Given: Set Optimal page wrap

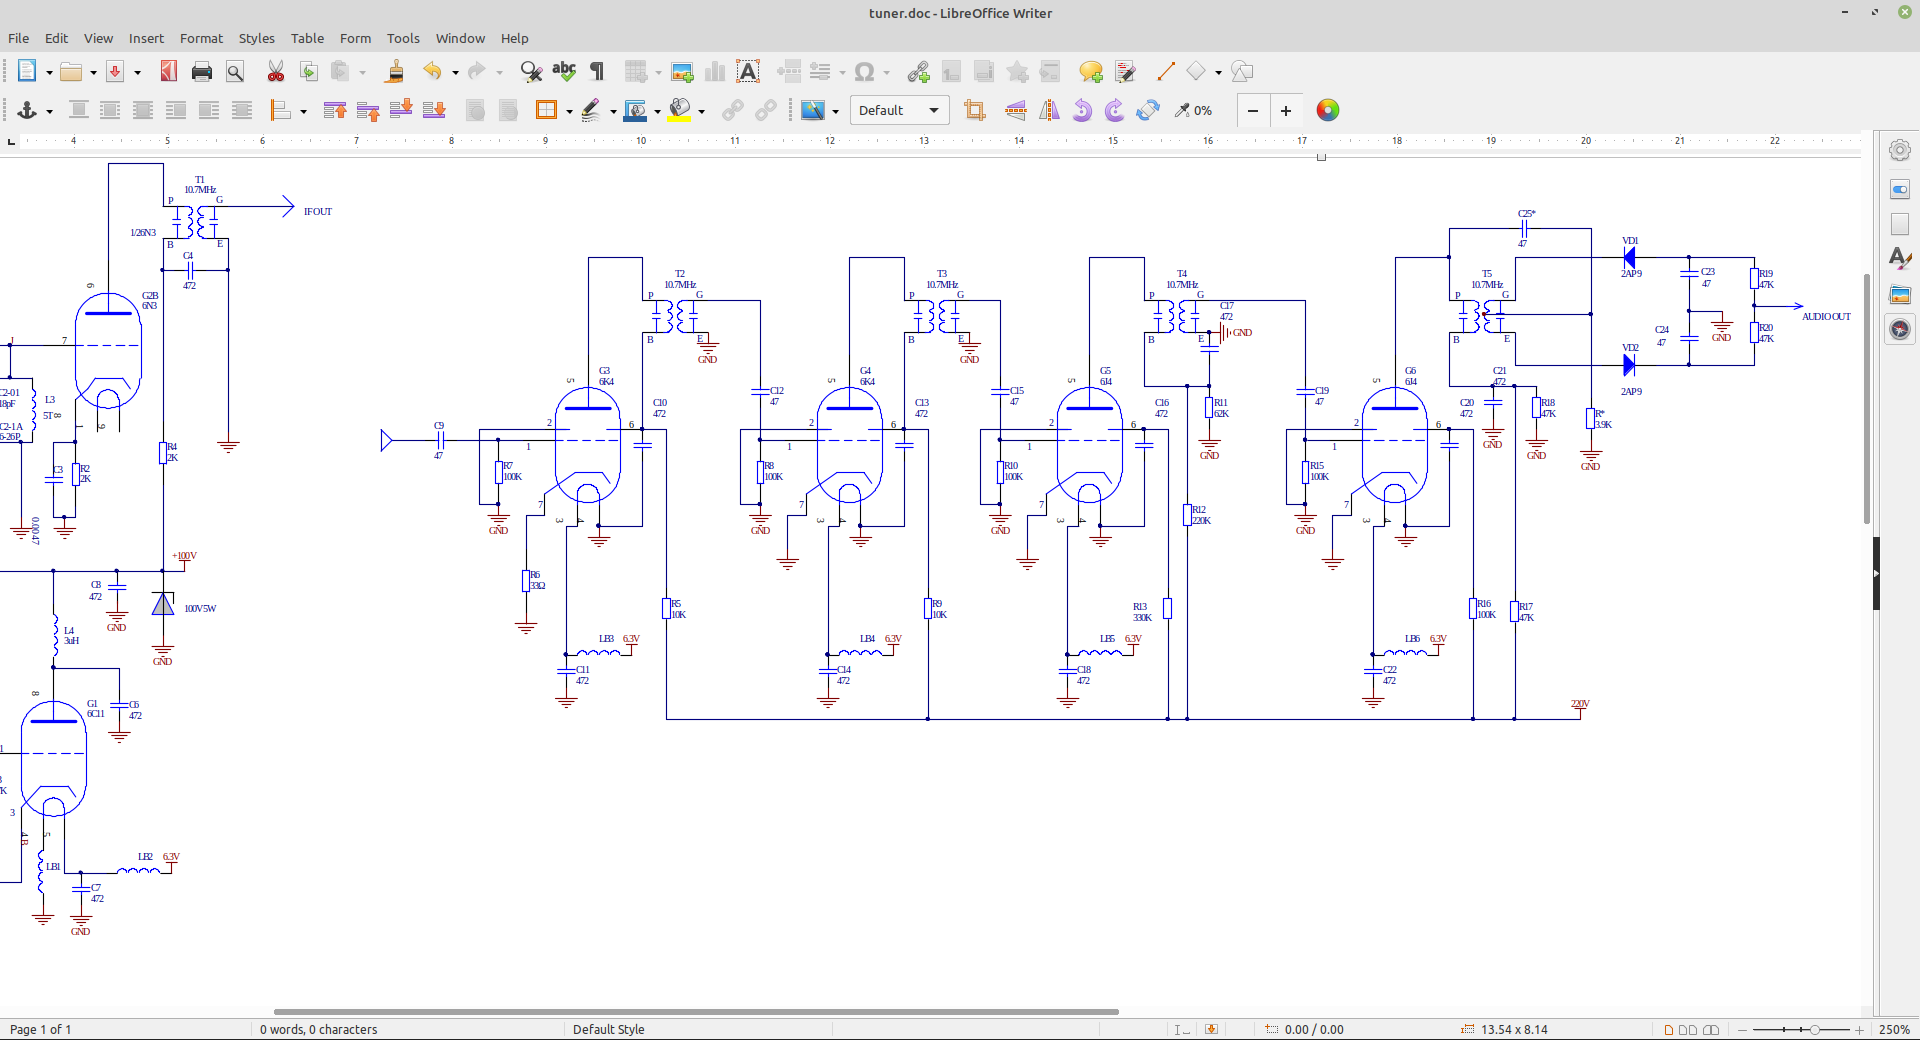Looking at the screenshot, I should coord(143,110).
